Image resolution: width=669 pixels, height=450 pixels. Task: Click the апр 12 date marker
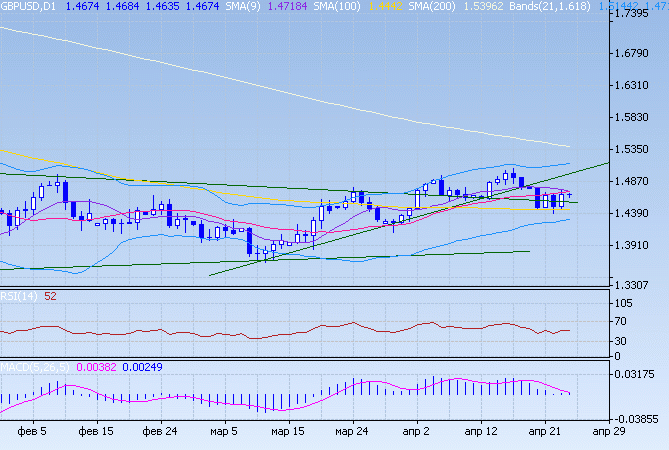[480, 431]
